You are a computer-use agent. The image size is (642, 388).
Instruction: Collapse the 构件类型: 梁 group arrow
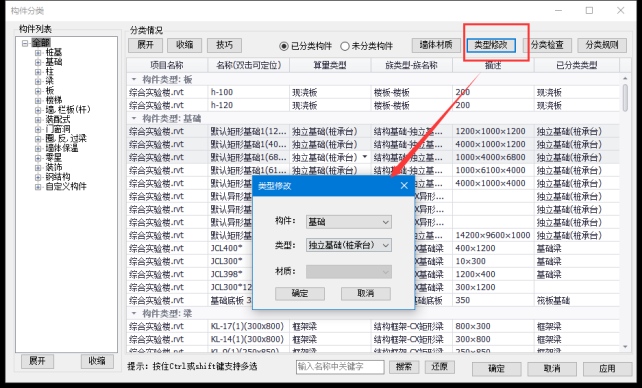click(133, 314)
